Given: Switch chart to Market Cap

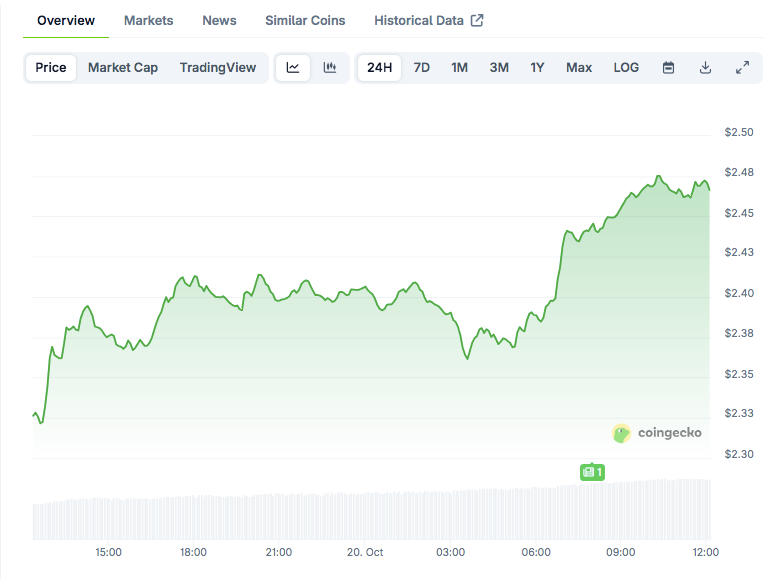Looking at the screenshot, I should (123, 68).
